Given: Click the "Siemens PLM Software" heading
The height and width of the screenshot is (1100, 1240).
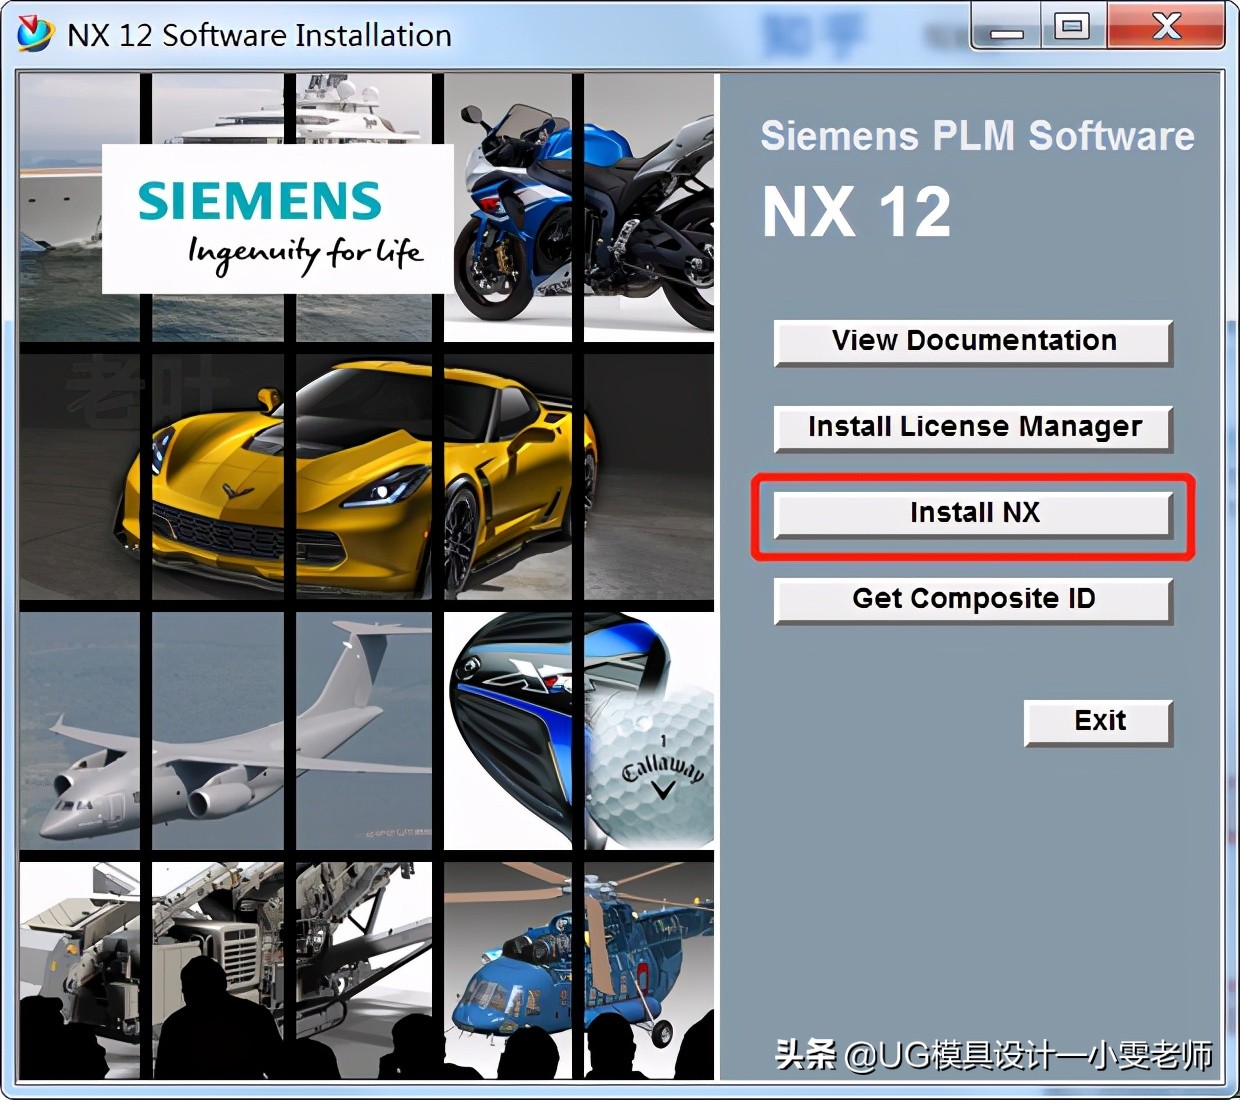Looking at the screenshot, I should 977,136.
